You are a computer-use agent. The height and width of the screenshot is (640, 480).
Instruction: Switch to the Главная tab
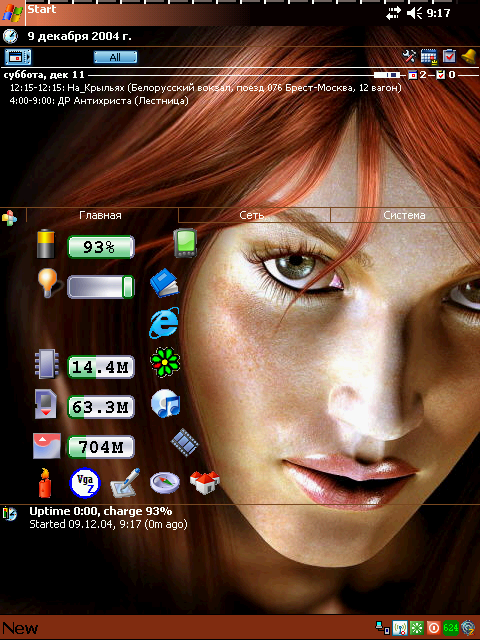(100, 215)
